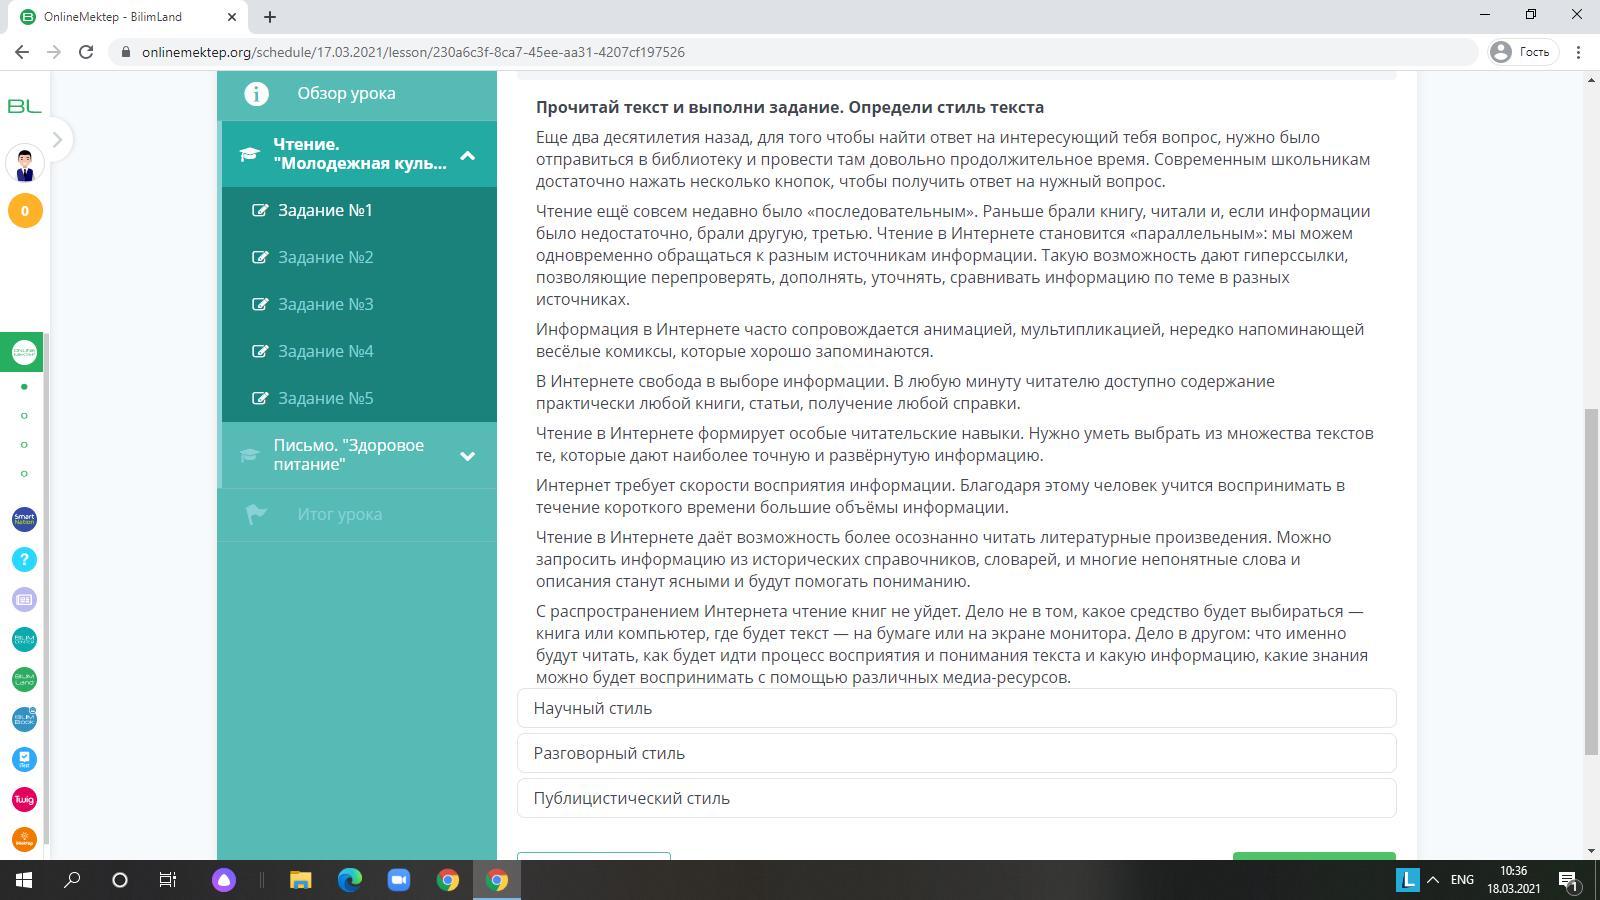
Task: Open Microsoft Edge from the taskbar
Action: tap(350, 880)
